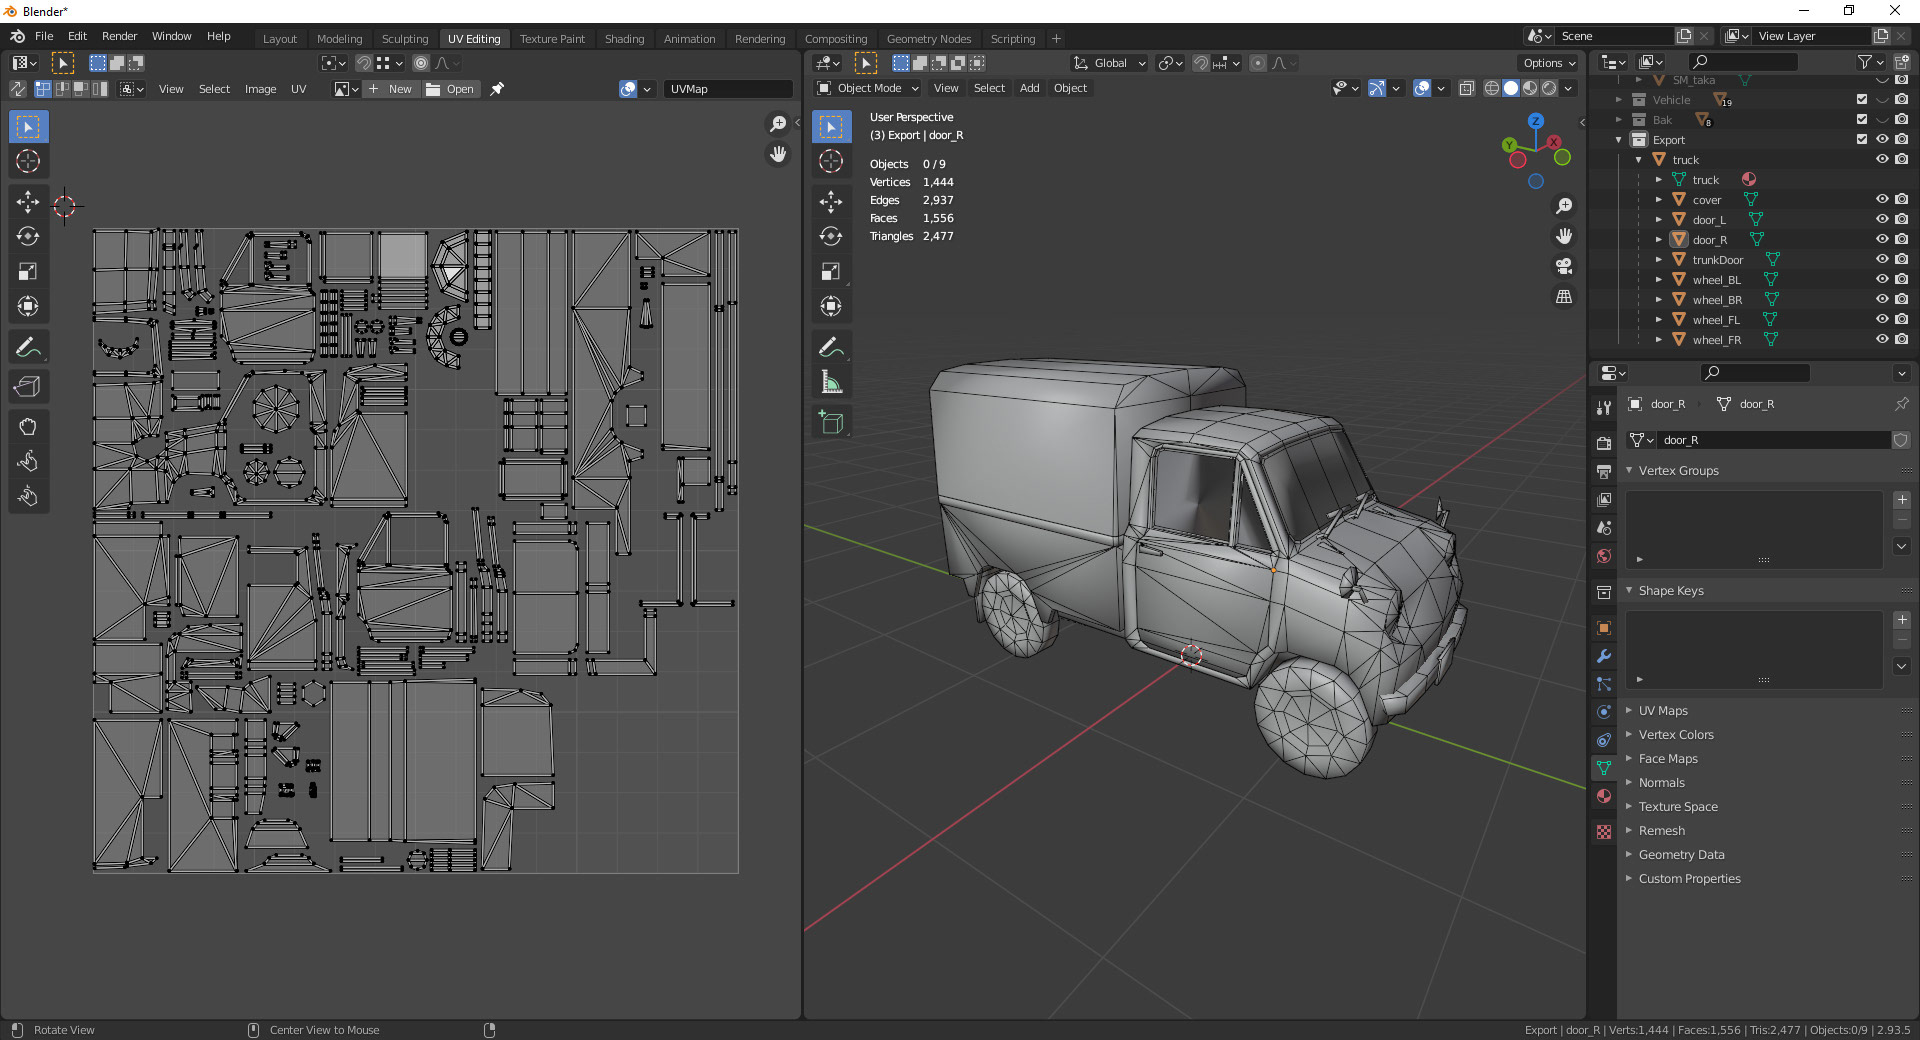The height and width of the screenshot is (1040, 1920).
Task: Open the Object Data properties tab
Action: [x=1604, y=768]
